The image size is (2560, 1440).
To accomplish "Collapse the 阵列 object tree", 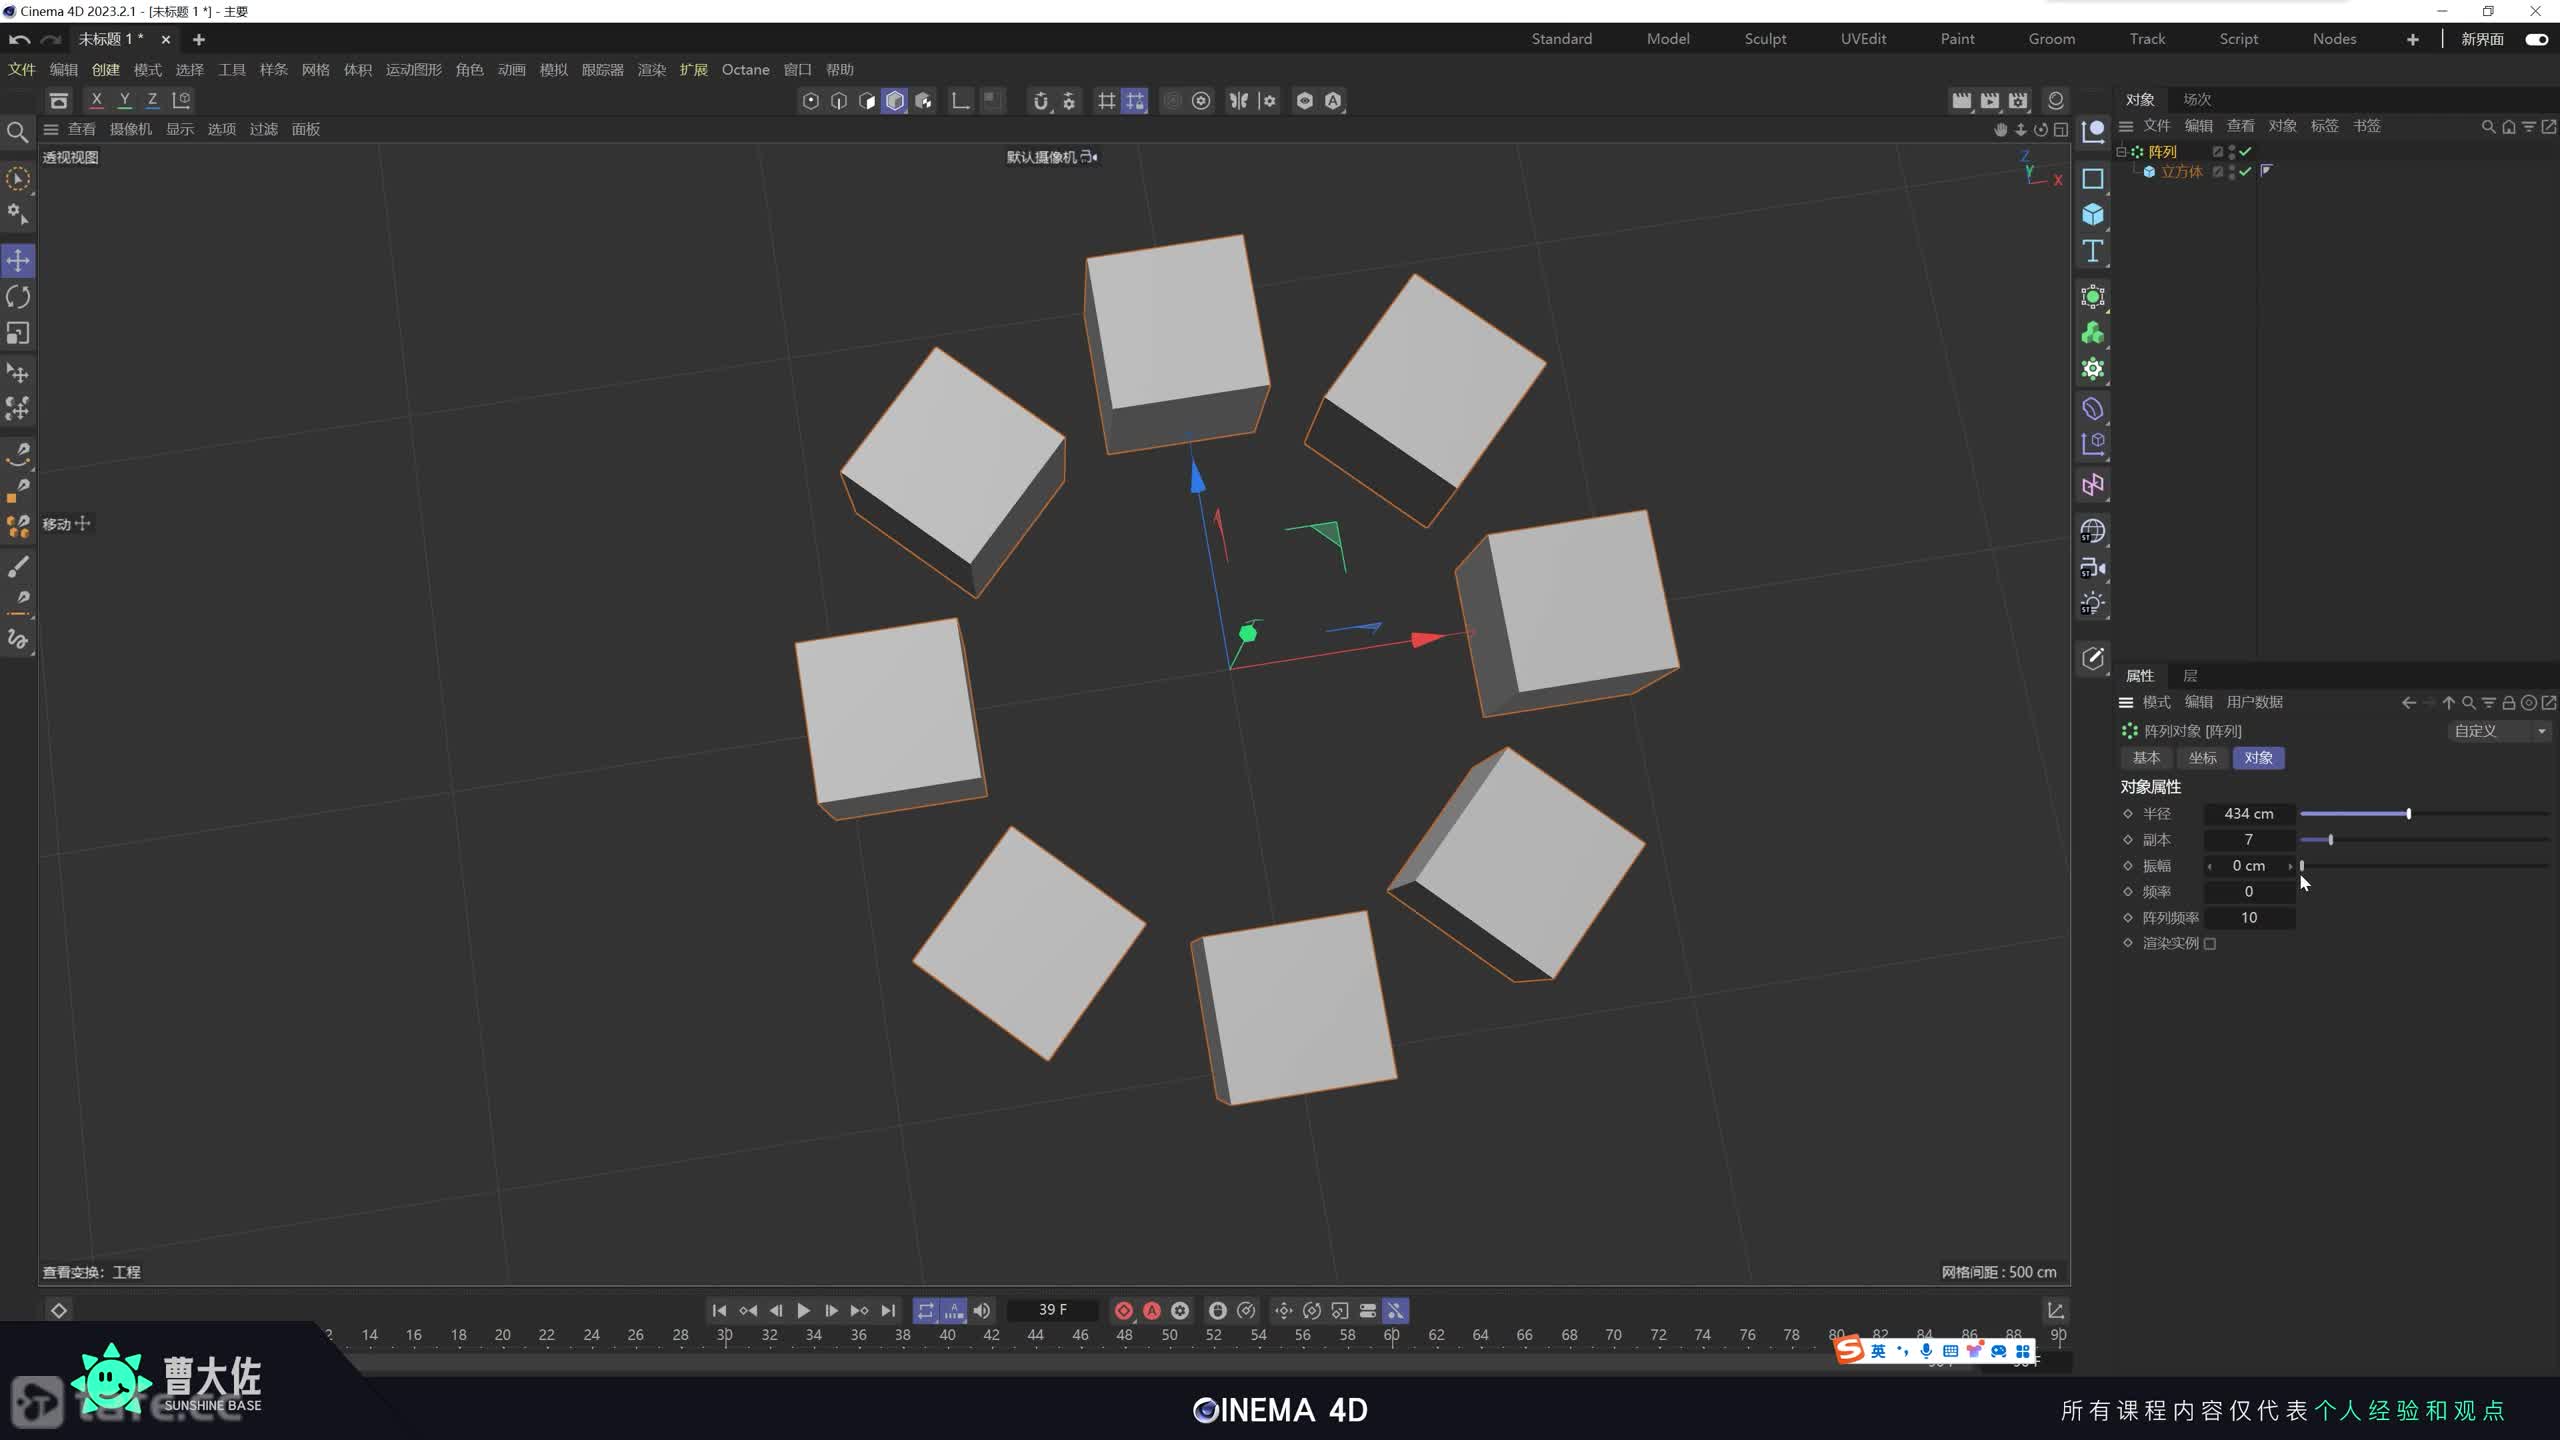I will coord(2121,152).
